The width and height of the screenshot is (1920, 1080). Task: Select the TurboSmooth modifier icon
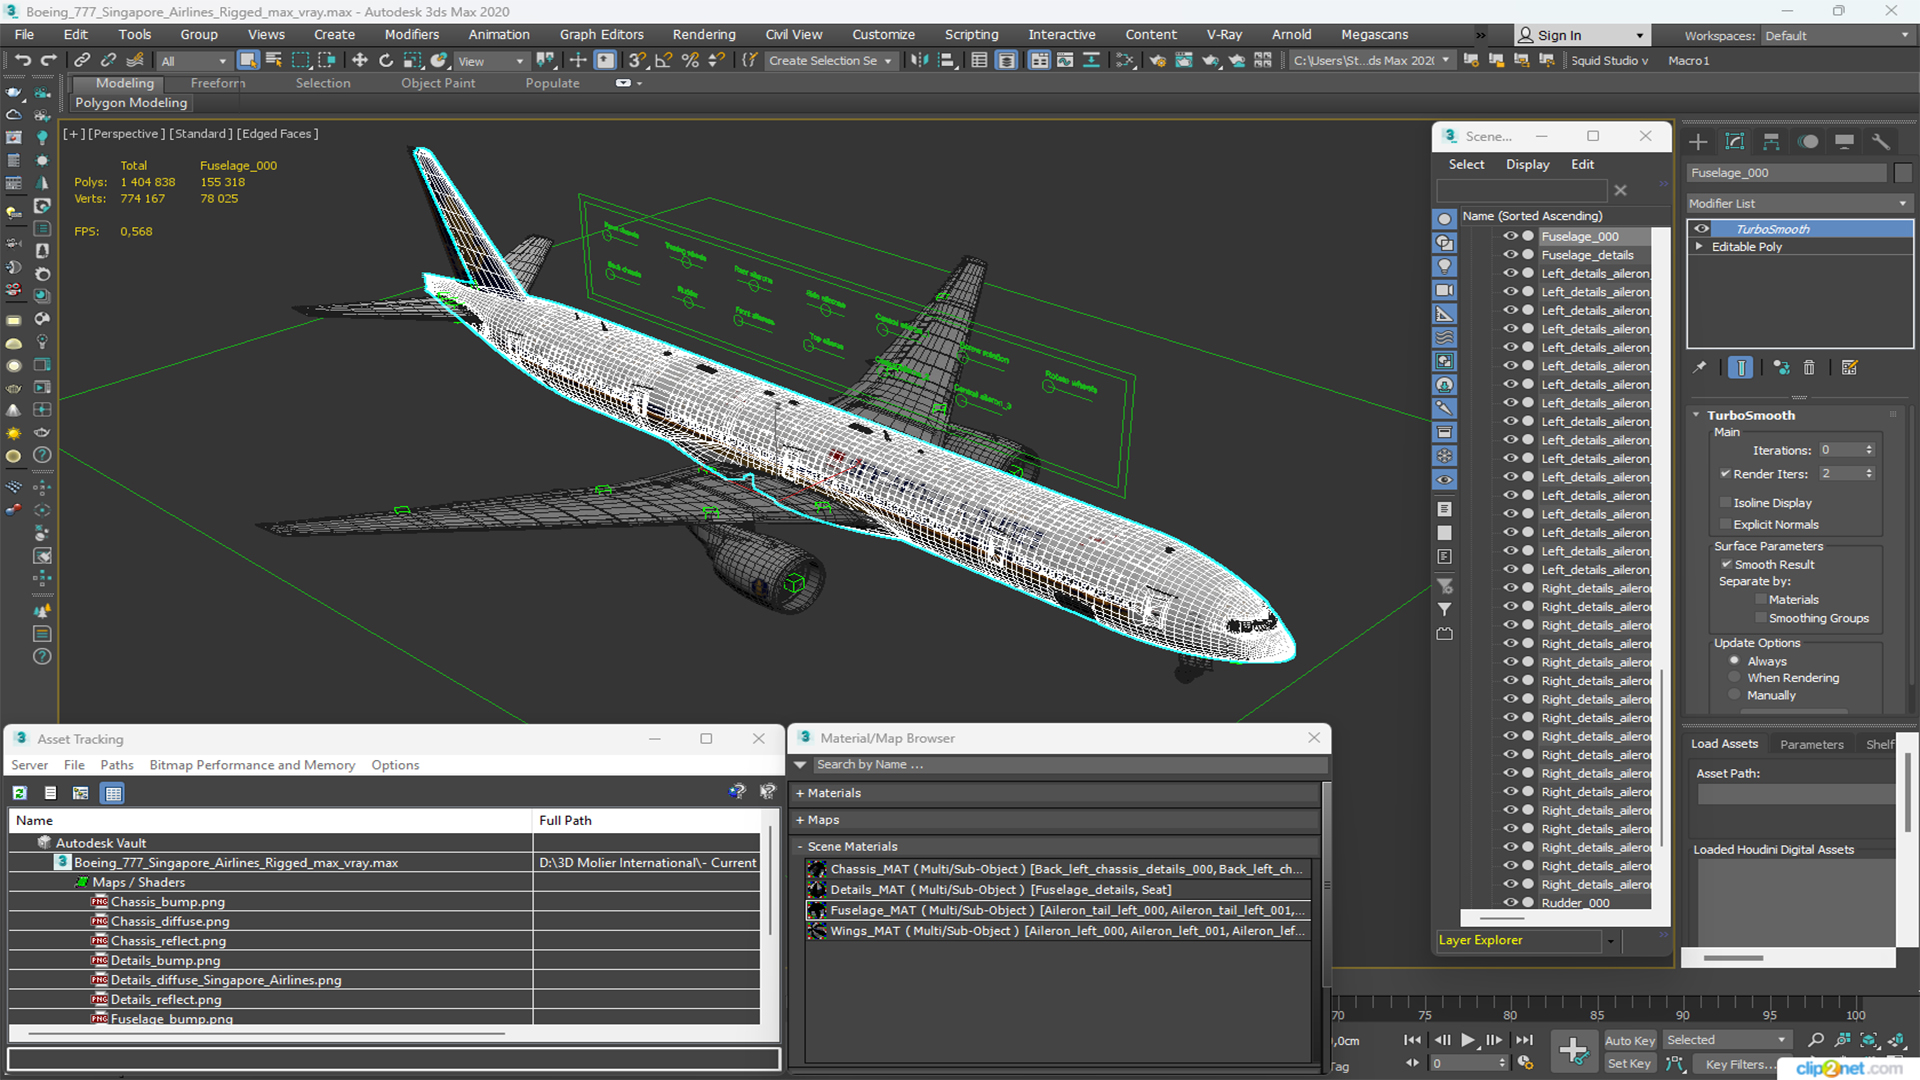tap(1700, 227)
